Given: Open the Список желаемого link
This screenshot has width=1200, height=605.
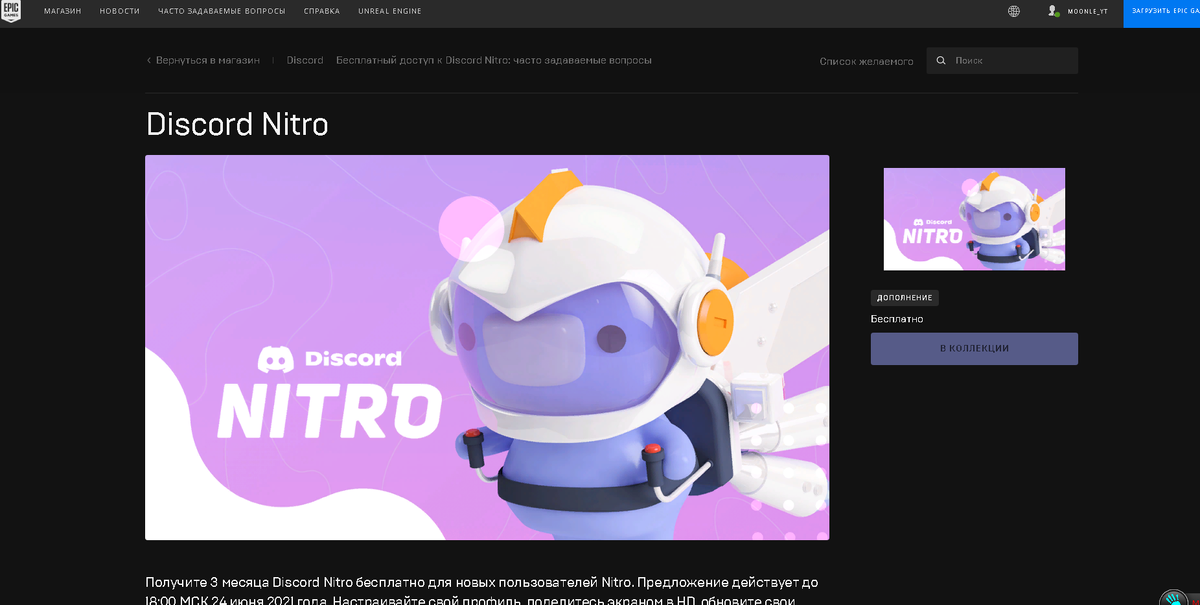Looking at the screenshot, I should point(867,61).
